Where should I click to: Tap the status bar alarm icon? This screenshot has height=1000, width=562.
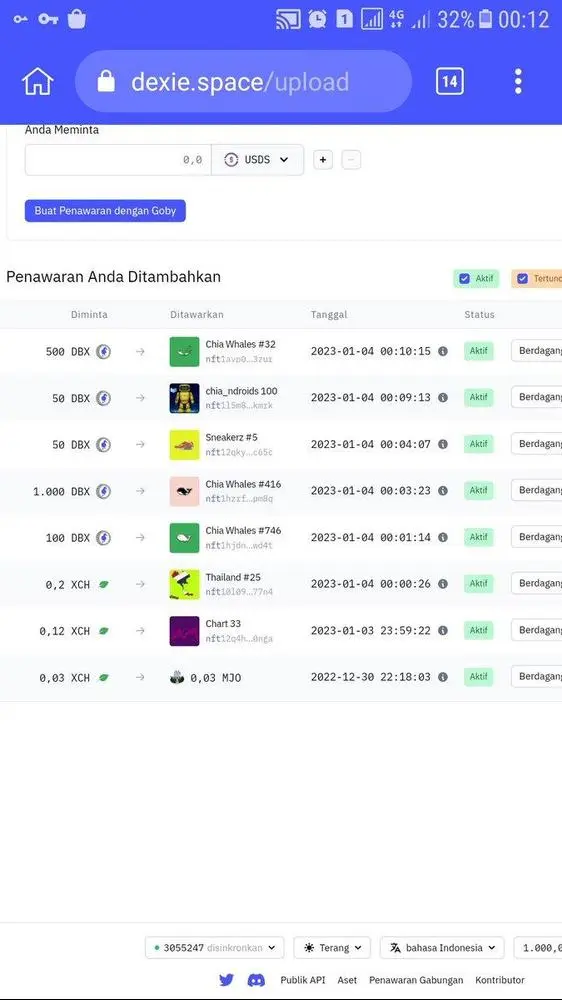pyautogui.click(x=317, y=19)
